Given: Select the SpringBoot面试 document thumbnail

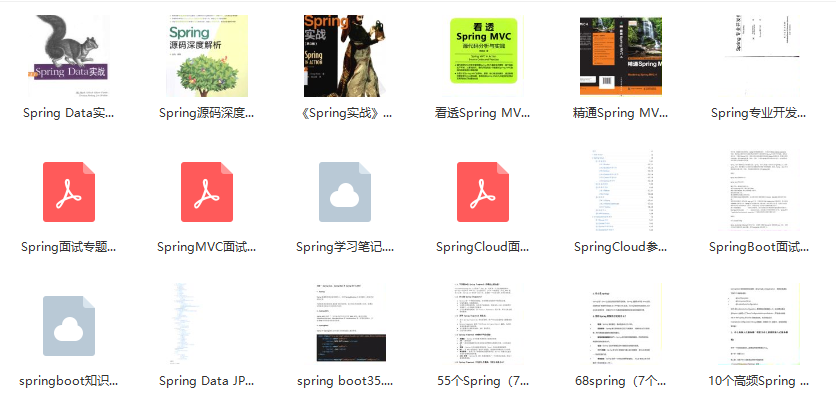Looking at the screenshot, I should (759, 190).
